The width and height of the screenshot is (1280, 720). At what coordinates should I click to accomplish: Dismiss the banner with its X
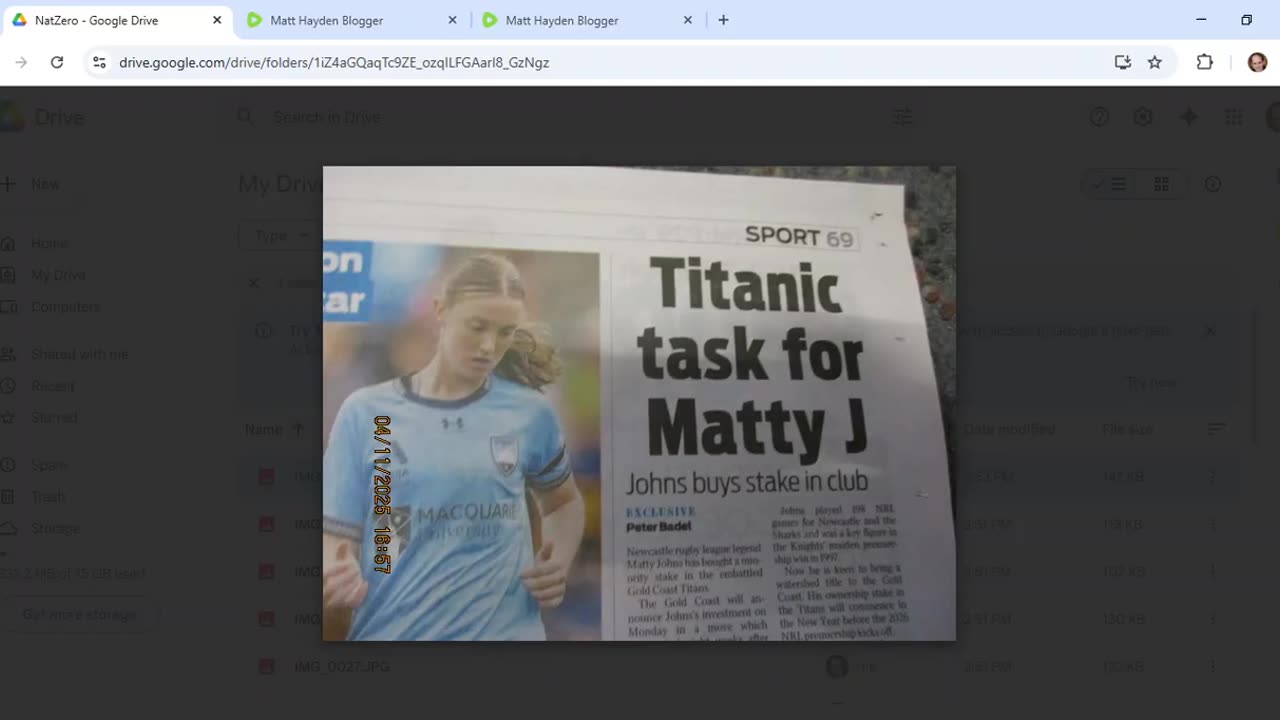pyautogui.click(x=1210, y=331)
